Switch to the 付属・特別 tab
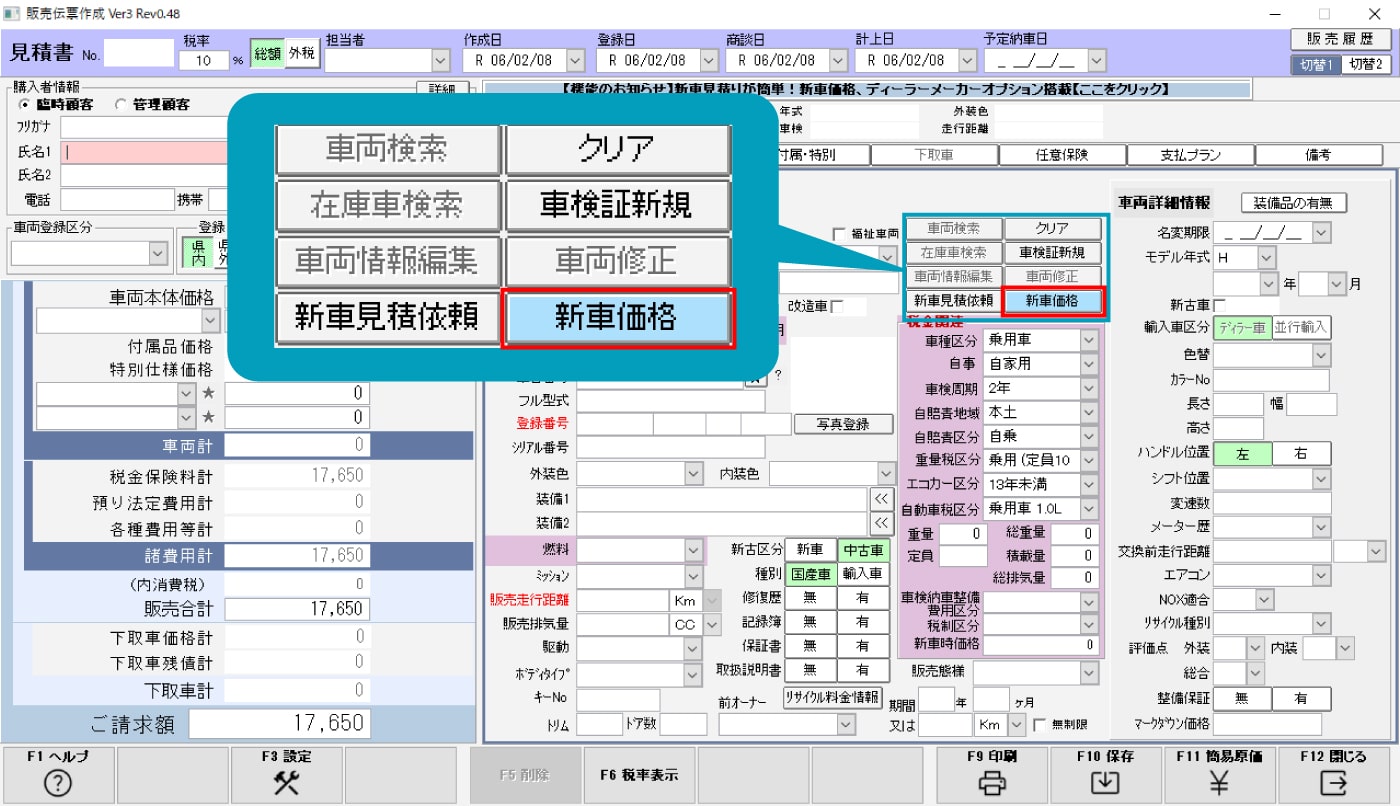The width and height of the screenshot is (1400, 806). coord(806,155)
